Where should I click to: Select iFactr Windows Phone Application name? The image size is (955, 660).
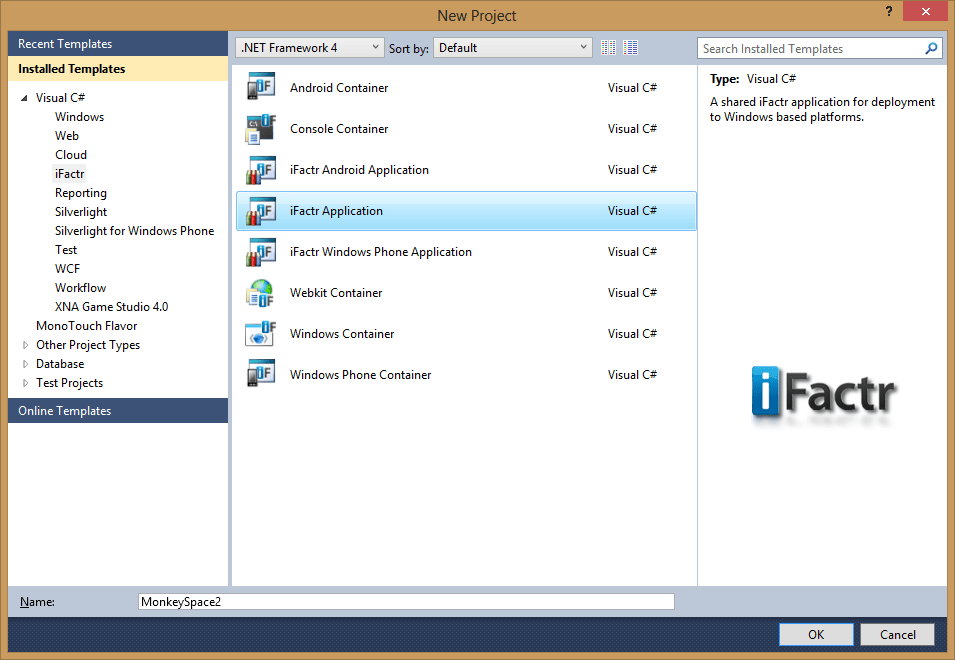click(381, 252)
